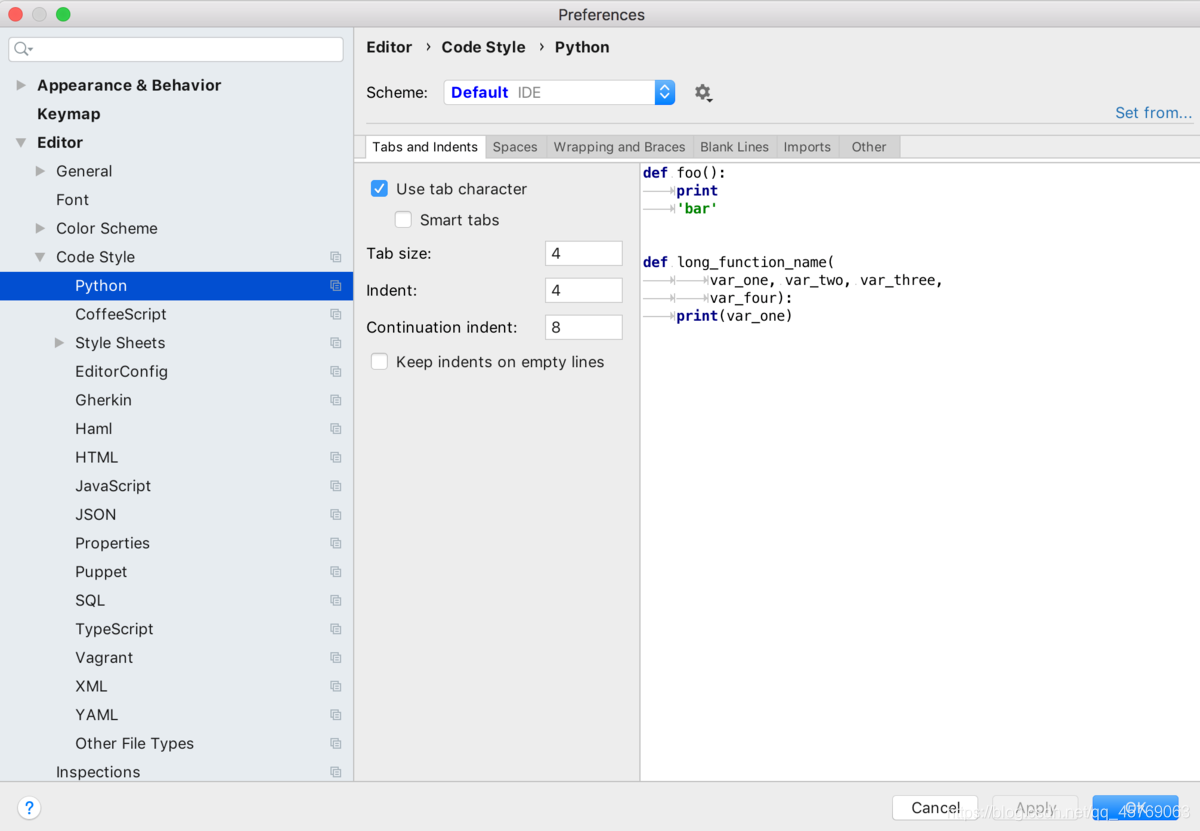Viewport: 1200px width, 831px height.
Task: Open Wrapping and Braces tab
Action: [x=619, y=147]
